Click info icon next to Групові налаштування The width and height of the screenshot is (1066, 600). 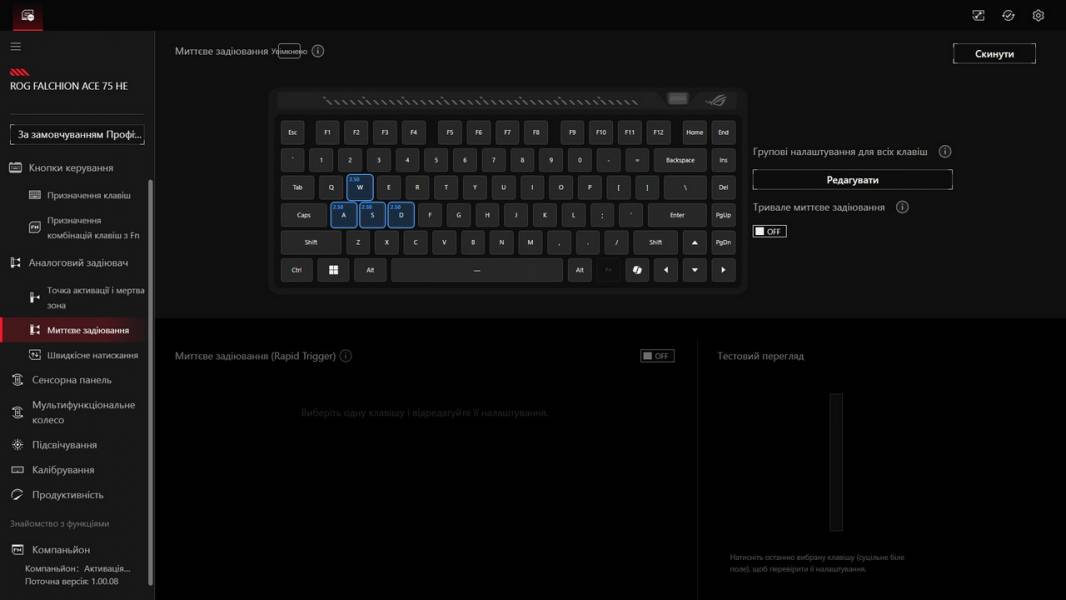[x=945, y=152]
